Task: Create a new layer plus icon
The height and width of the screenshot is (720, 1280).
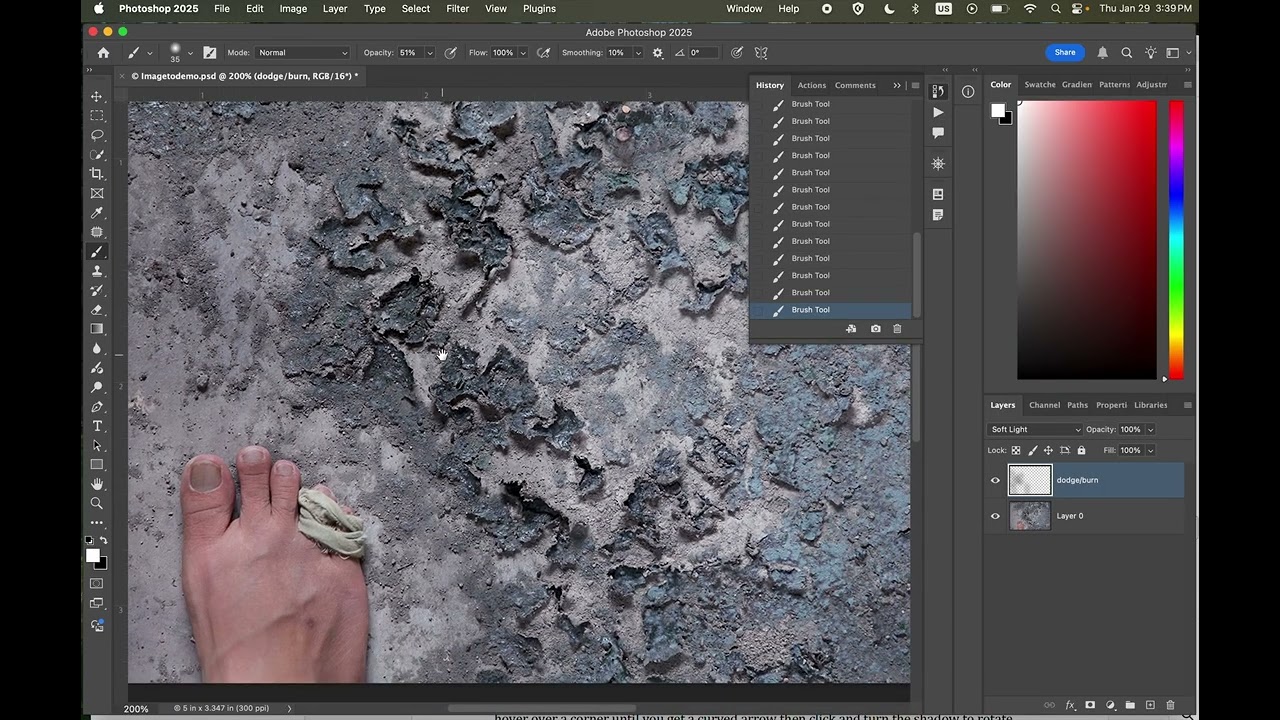Action: [1150, 705]
